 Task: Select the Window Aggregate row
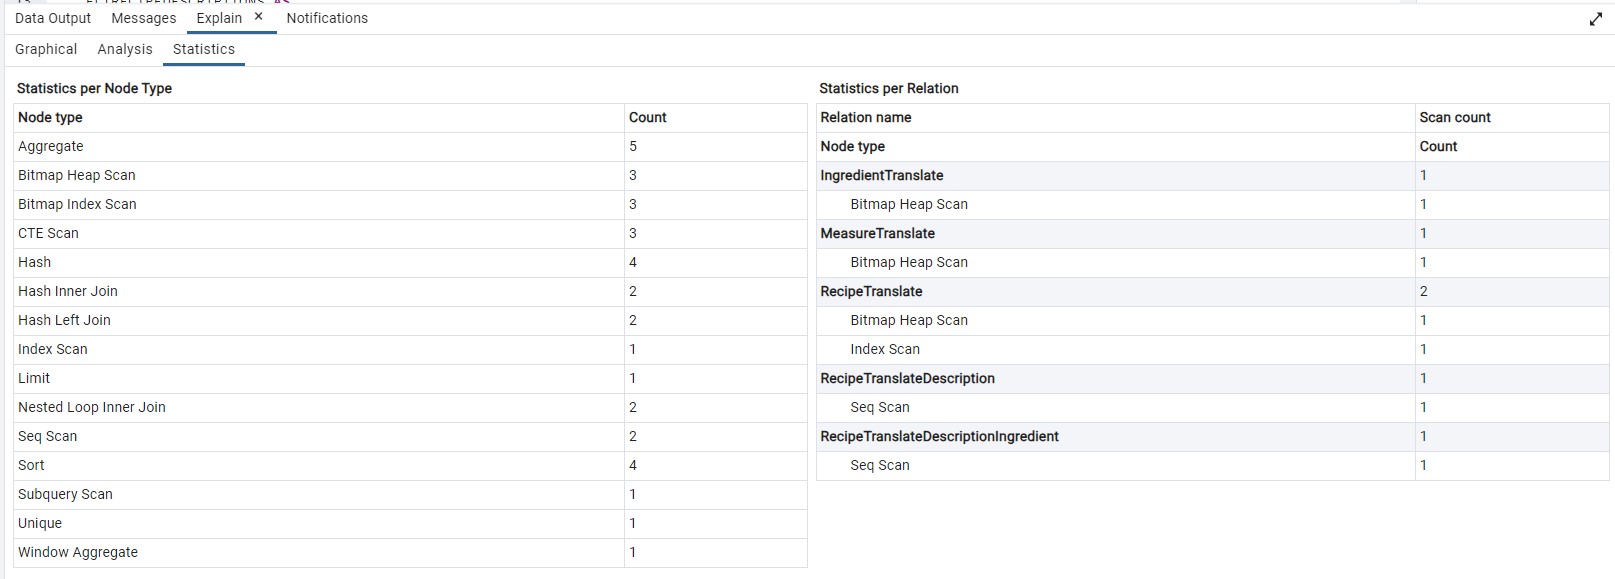point(78,552)
